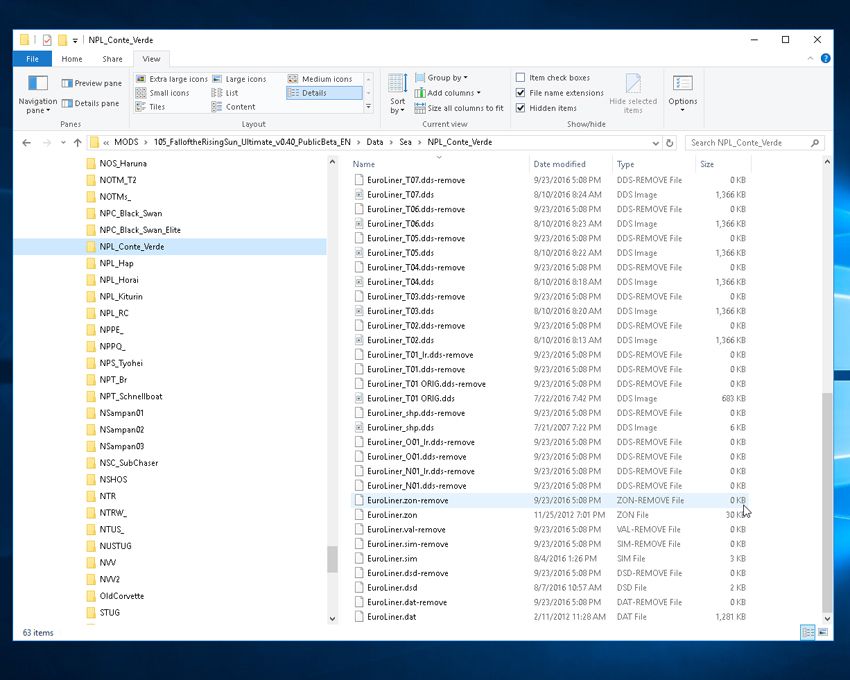This screenshot has height=680, width=850.
Task: Choose the List layout
Action: point(226,93)
